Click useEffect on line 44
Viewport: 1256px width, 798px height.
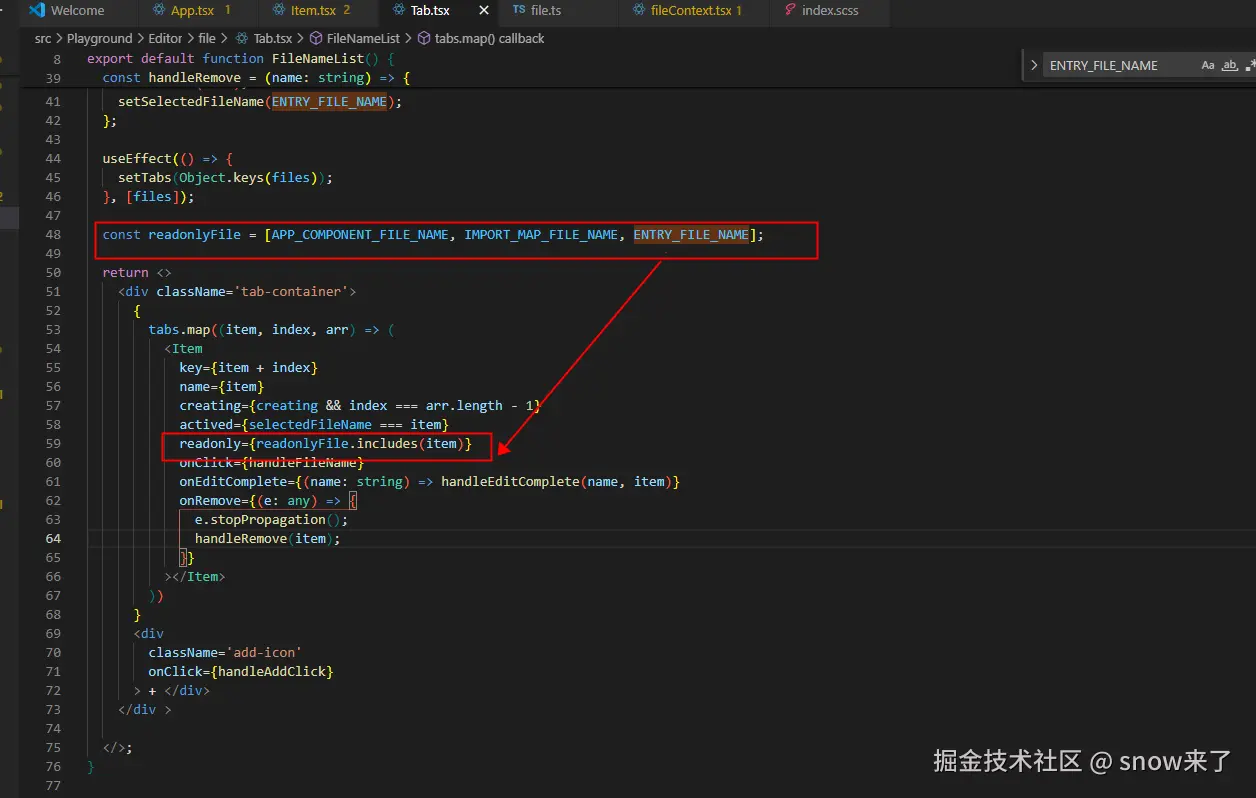point(137,158)
